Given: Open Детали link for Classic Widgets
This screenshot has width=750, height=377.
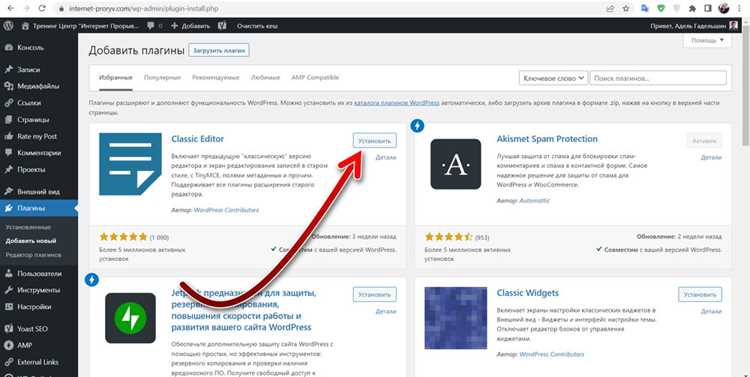Looking at the screenshot, I should coord(711,311).
